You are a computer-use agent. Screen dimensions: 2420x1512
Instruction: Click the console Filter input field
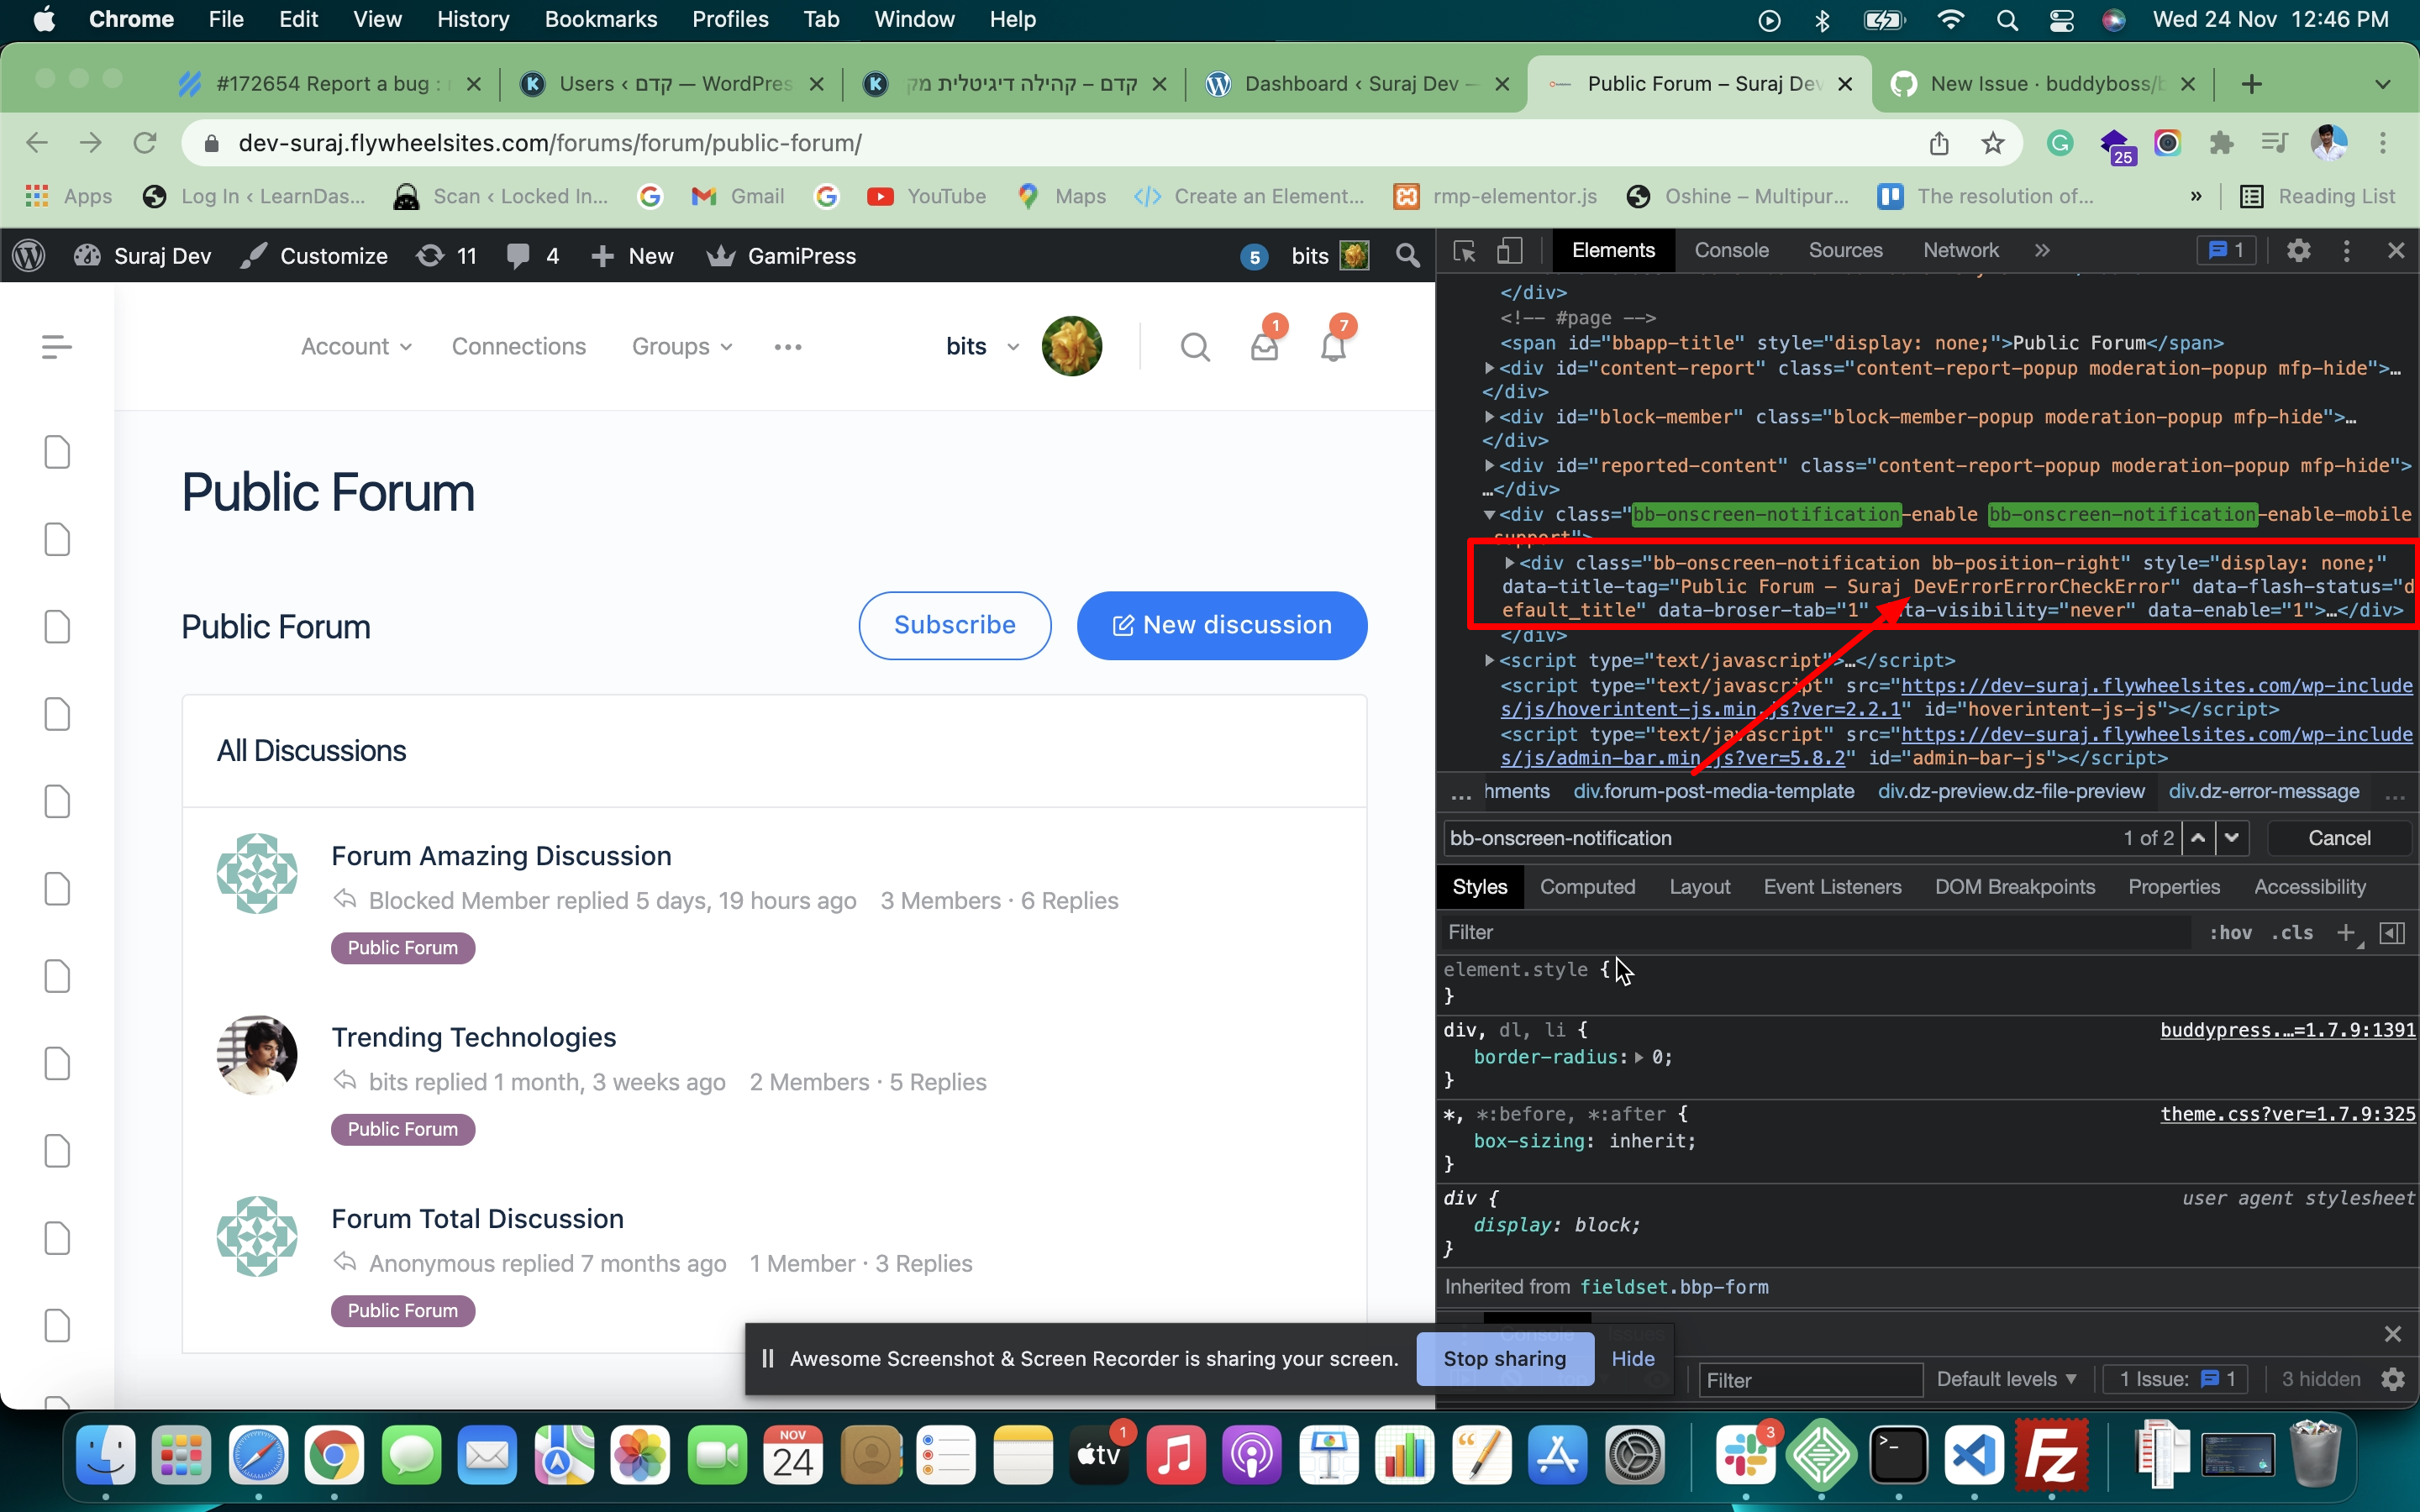[1811, 1380]
